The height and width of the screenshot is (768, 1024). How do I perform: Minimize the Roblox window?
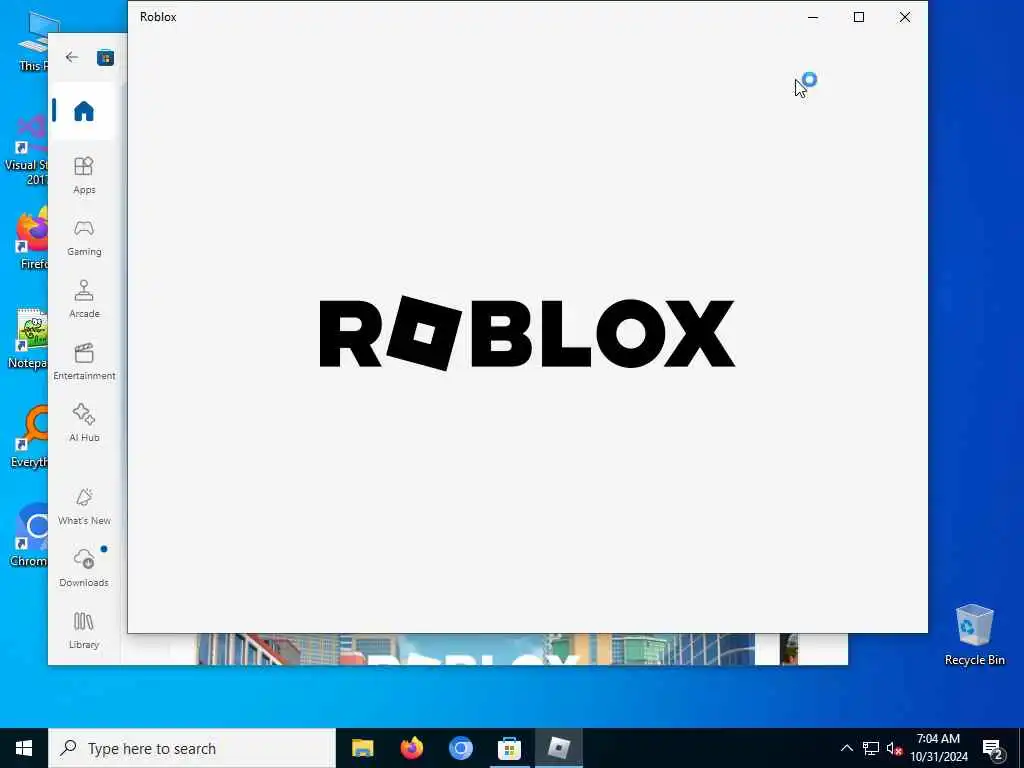point(813,18)
